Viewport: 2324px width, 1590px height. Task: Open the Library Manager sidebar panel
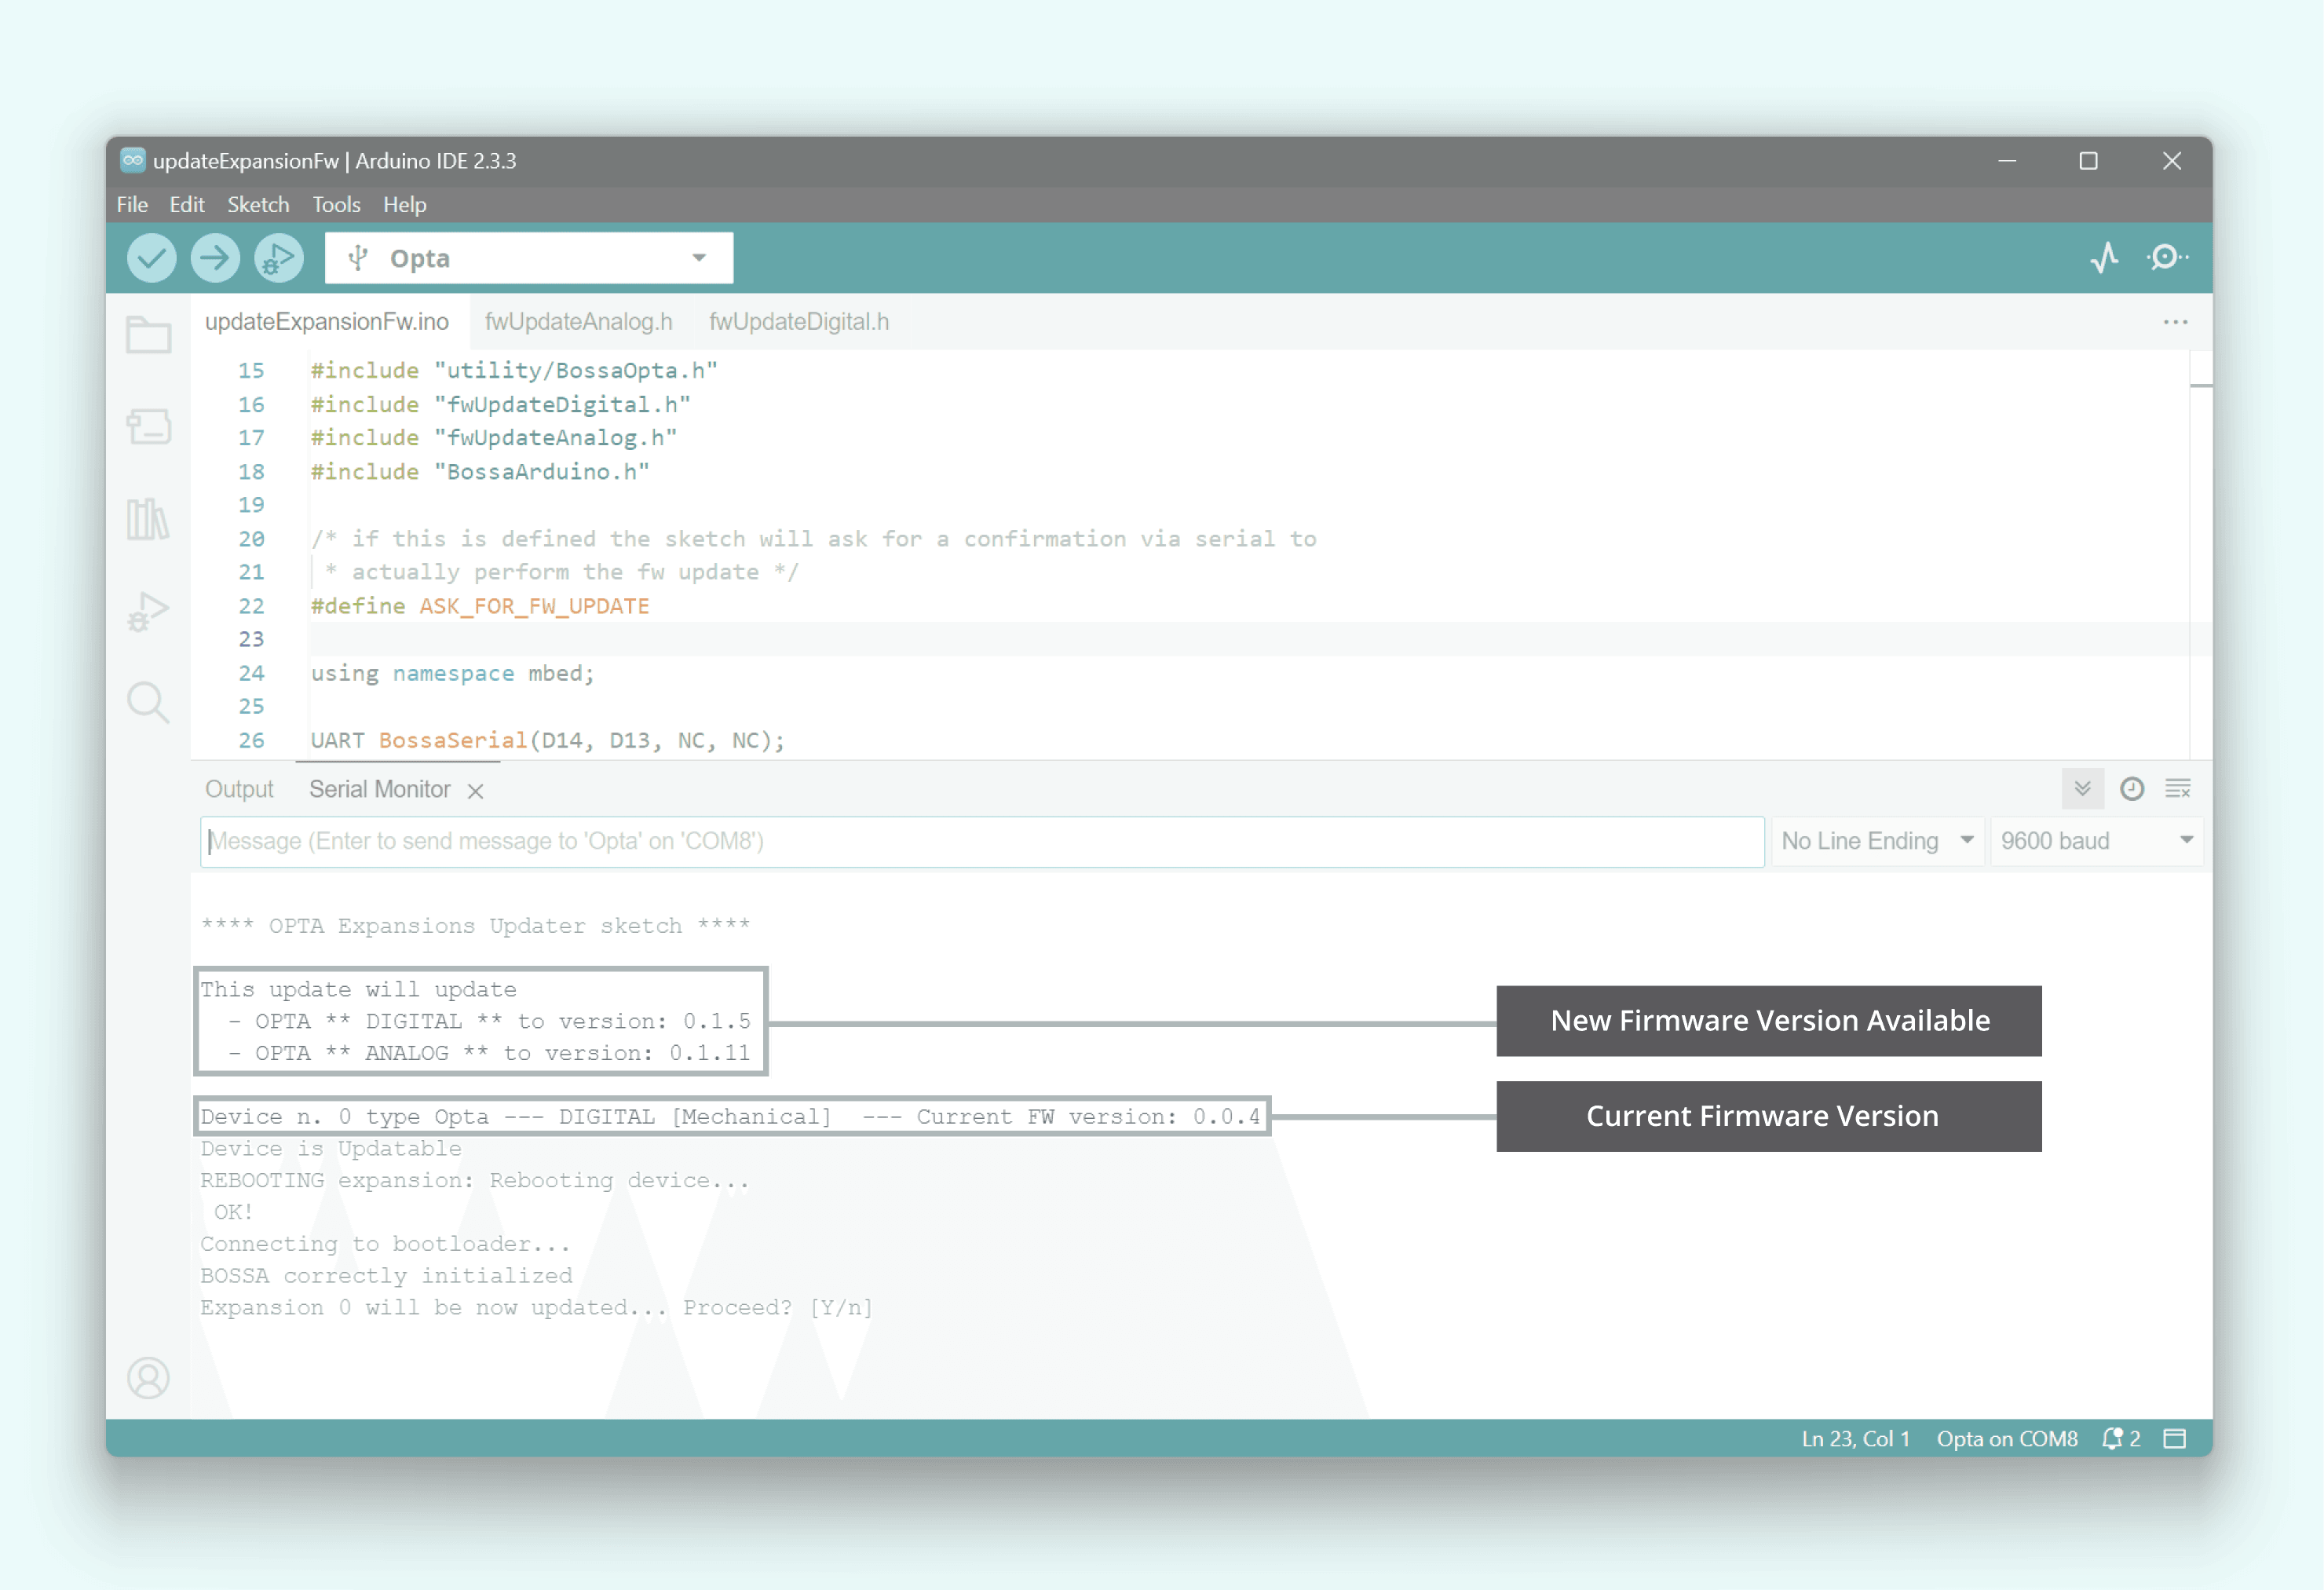(148, 519)
